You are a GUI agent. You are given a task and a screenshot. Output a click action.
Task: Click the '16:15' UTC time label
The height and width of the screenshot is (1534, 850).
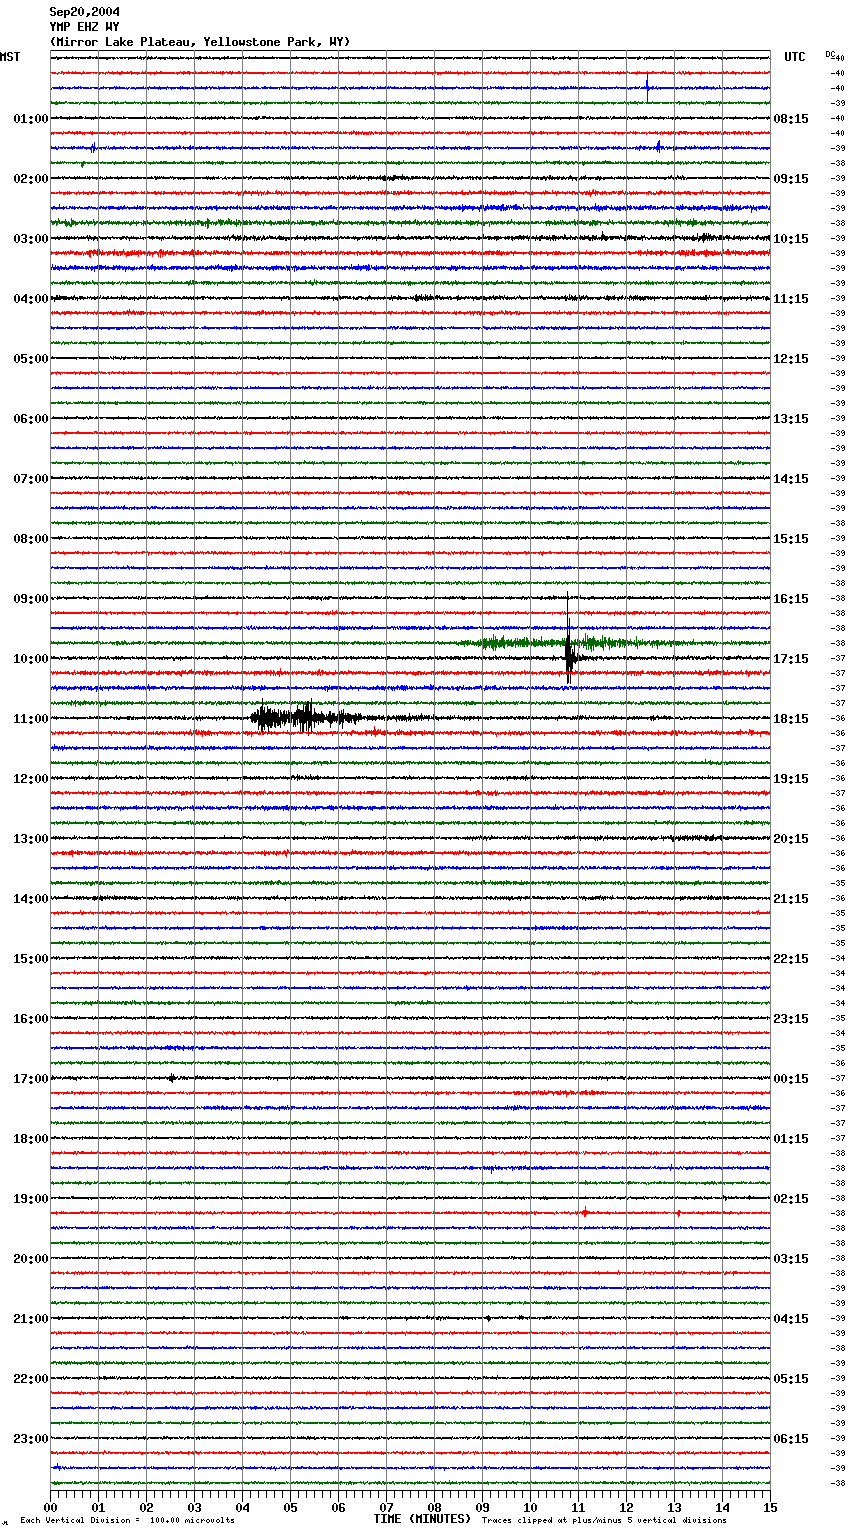coord(791,599)
